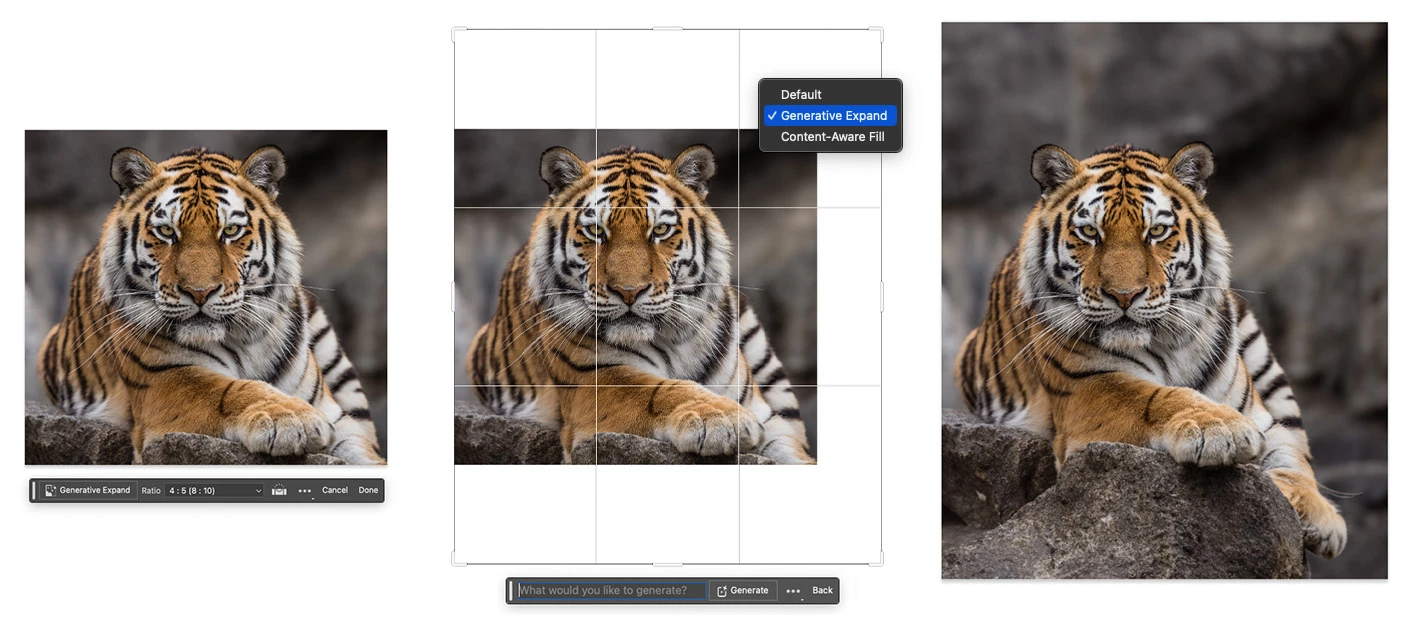1412x637 pixels.
Task: Choose Generative Expand in the fill menu
Action: tap(830, 115)
